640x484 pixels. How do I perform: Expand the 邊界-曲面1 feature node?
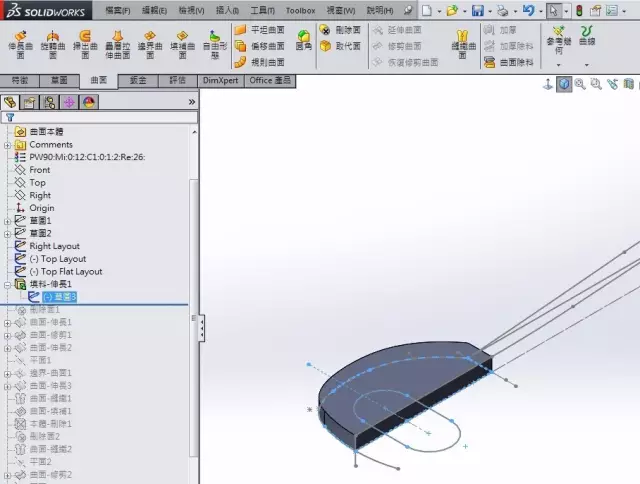pyautogui.click(x=7, y=374)
